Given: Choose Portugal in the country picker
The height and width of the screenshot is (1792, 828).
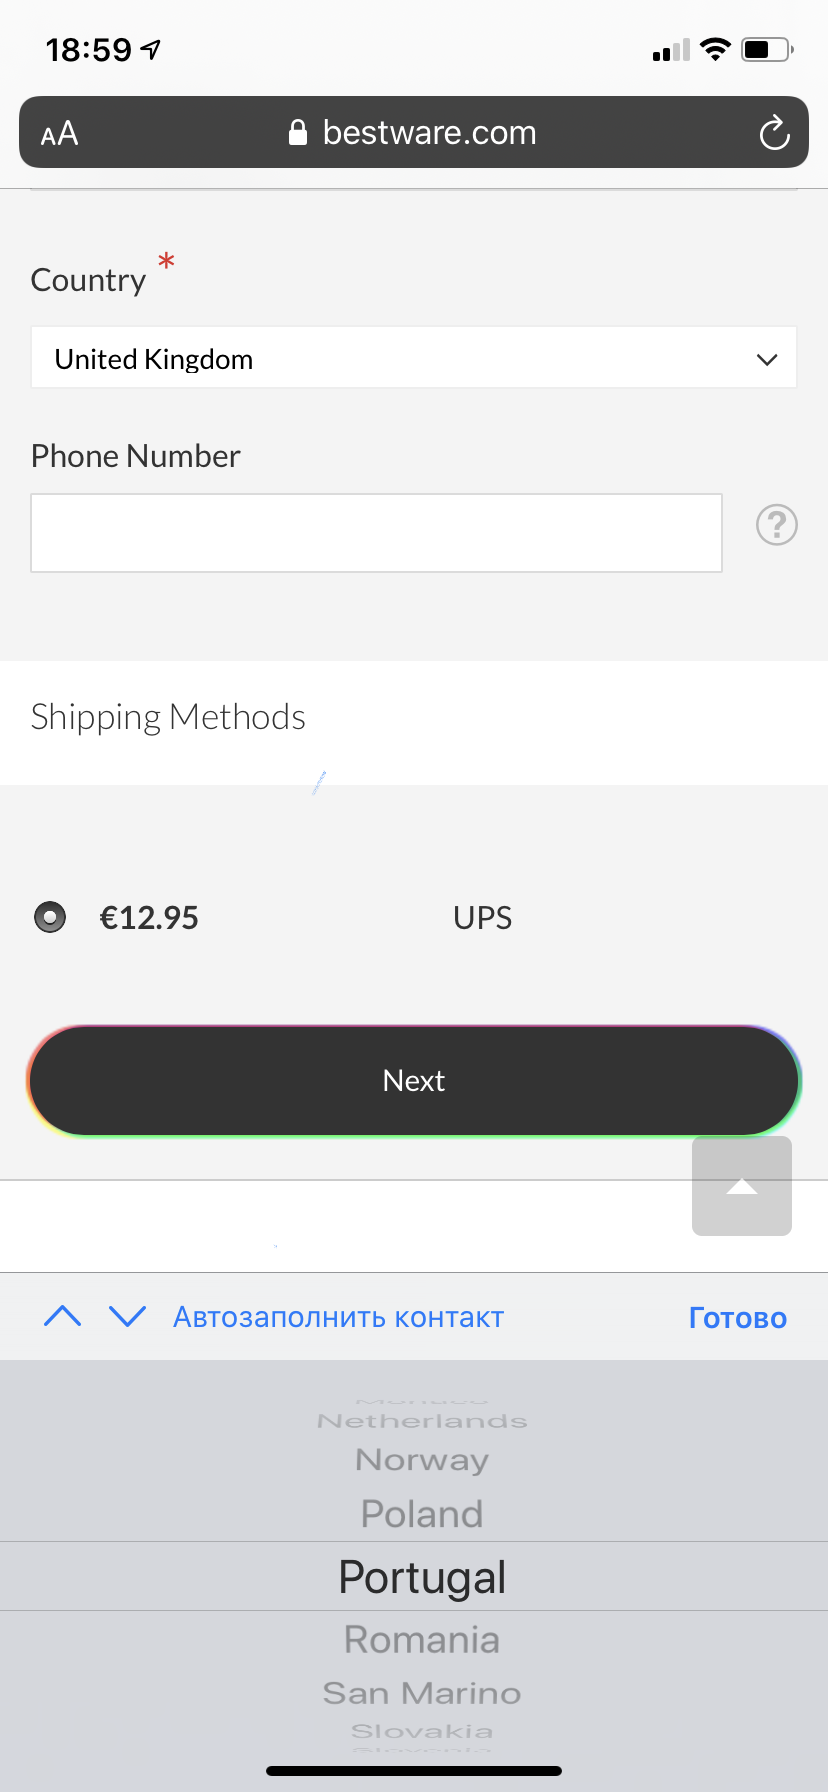Looking at the screenshot, I should [x=422, y=1577].
